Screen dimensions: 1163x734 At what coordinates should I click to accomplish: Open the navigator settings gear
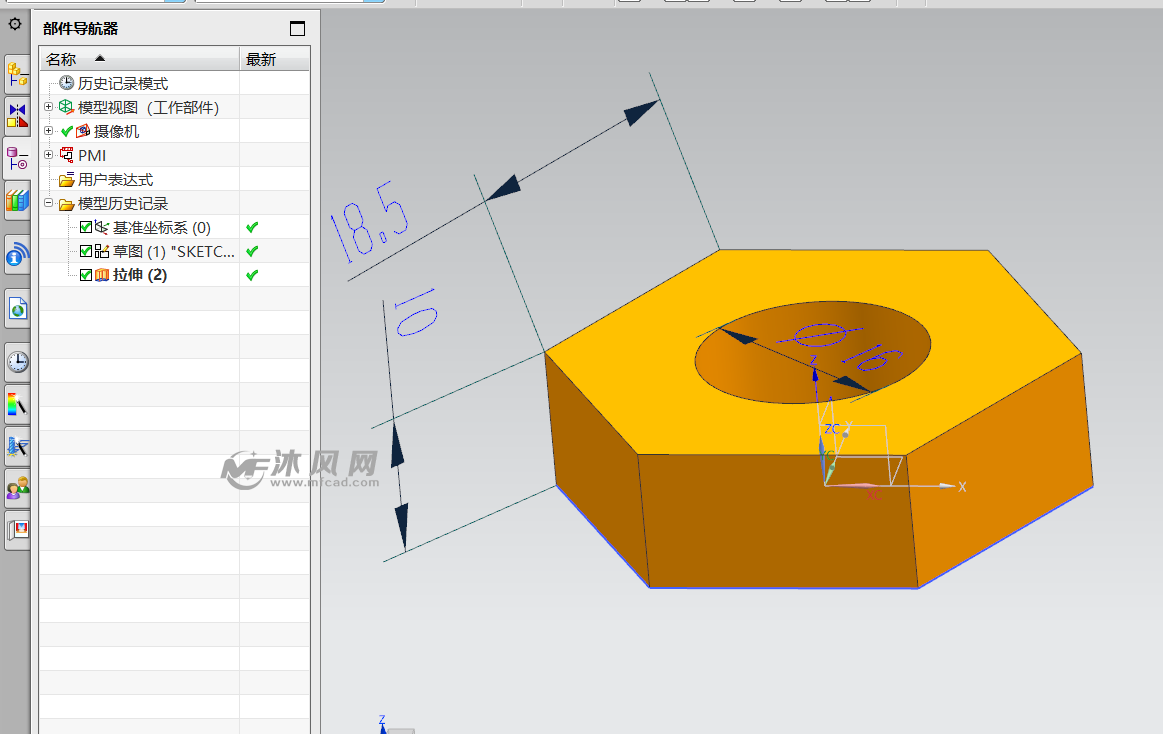coord(15,24)
